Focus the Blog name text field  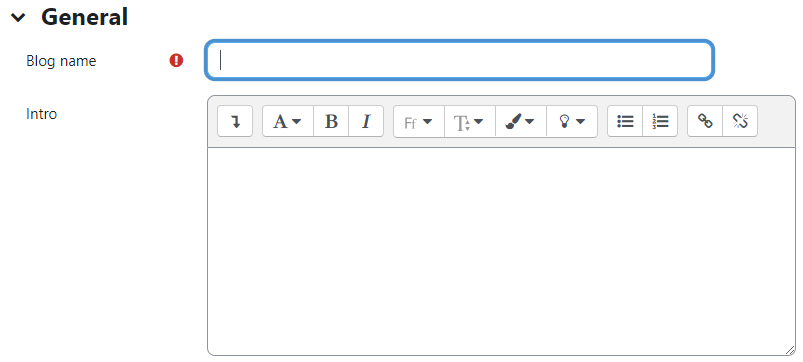point(459,60)
